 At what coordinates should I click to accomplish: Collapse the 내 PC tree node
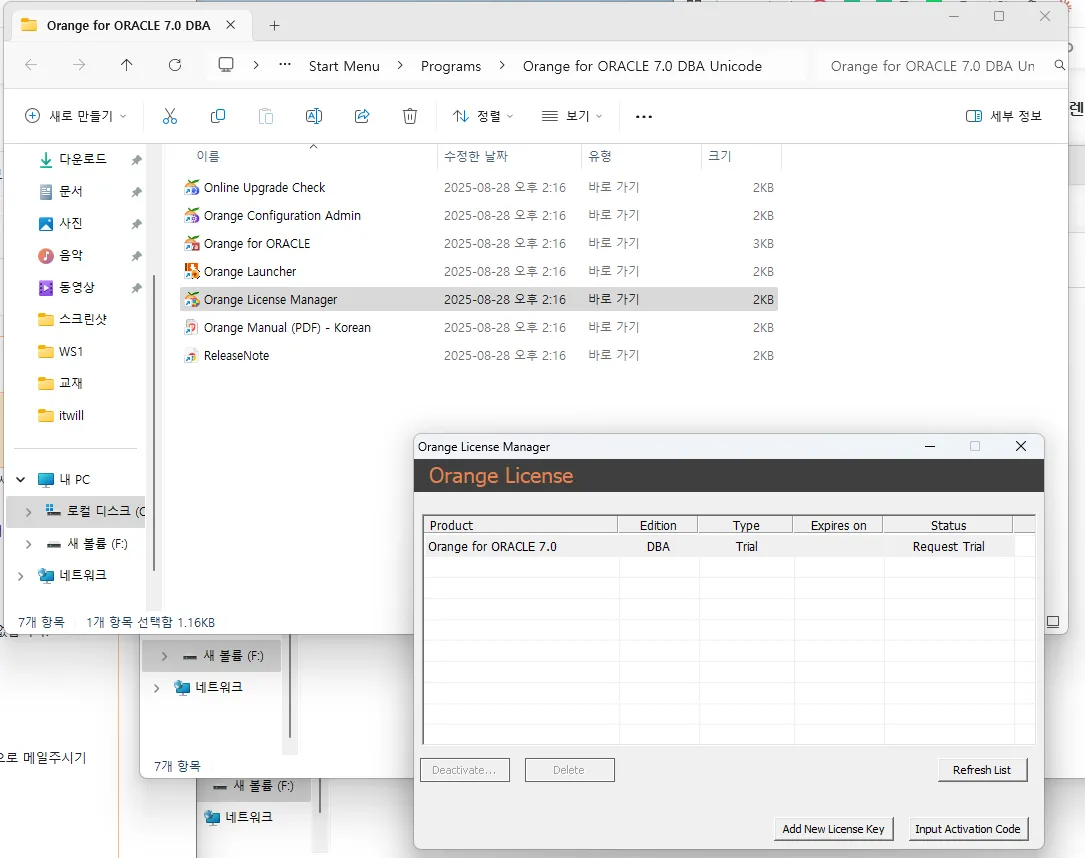[21, 480]
